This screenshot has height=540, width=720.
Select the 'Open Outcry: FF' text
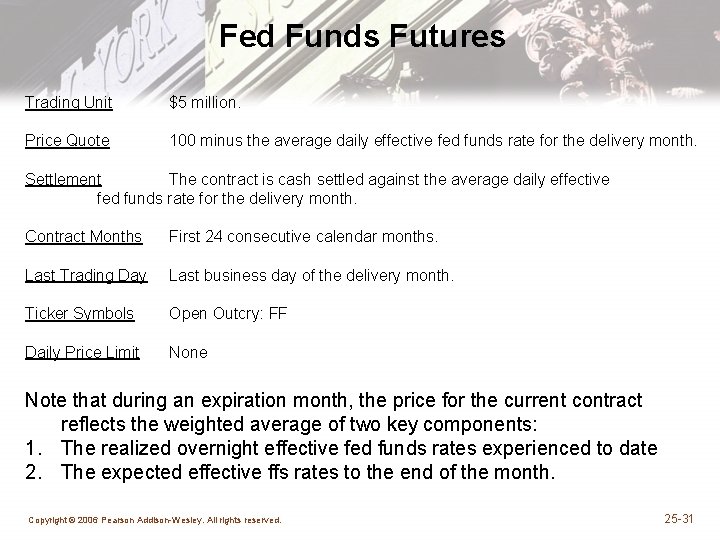(228, 314)
